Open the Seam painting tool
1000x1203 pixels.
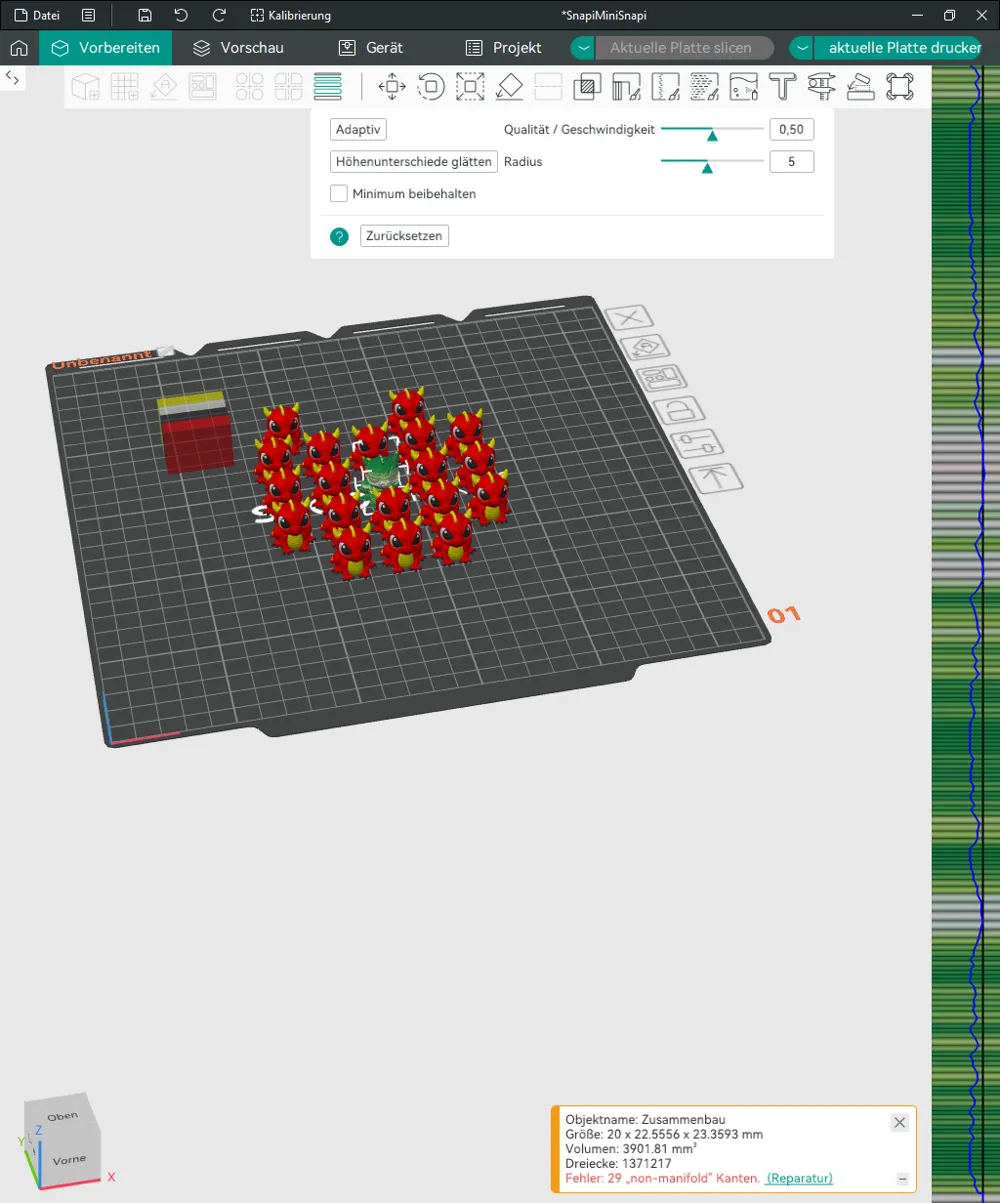[x=665, y=87]
